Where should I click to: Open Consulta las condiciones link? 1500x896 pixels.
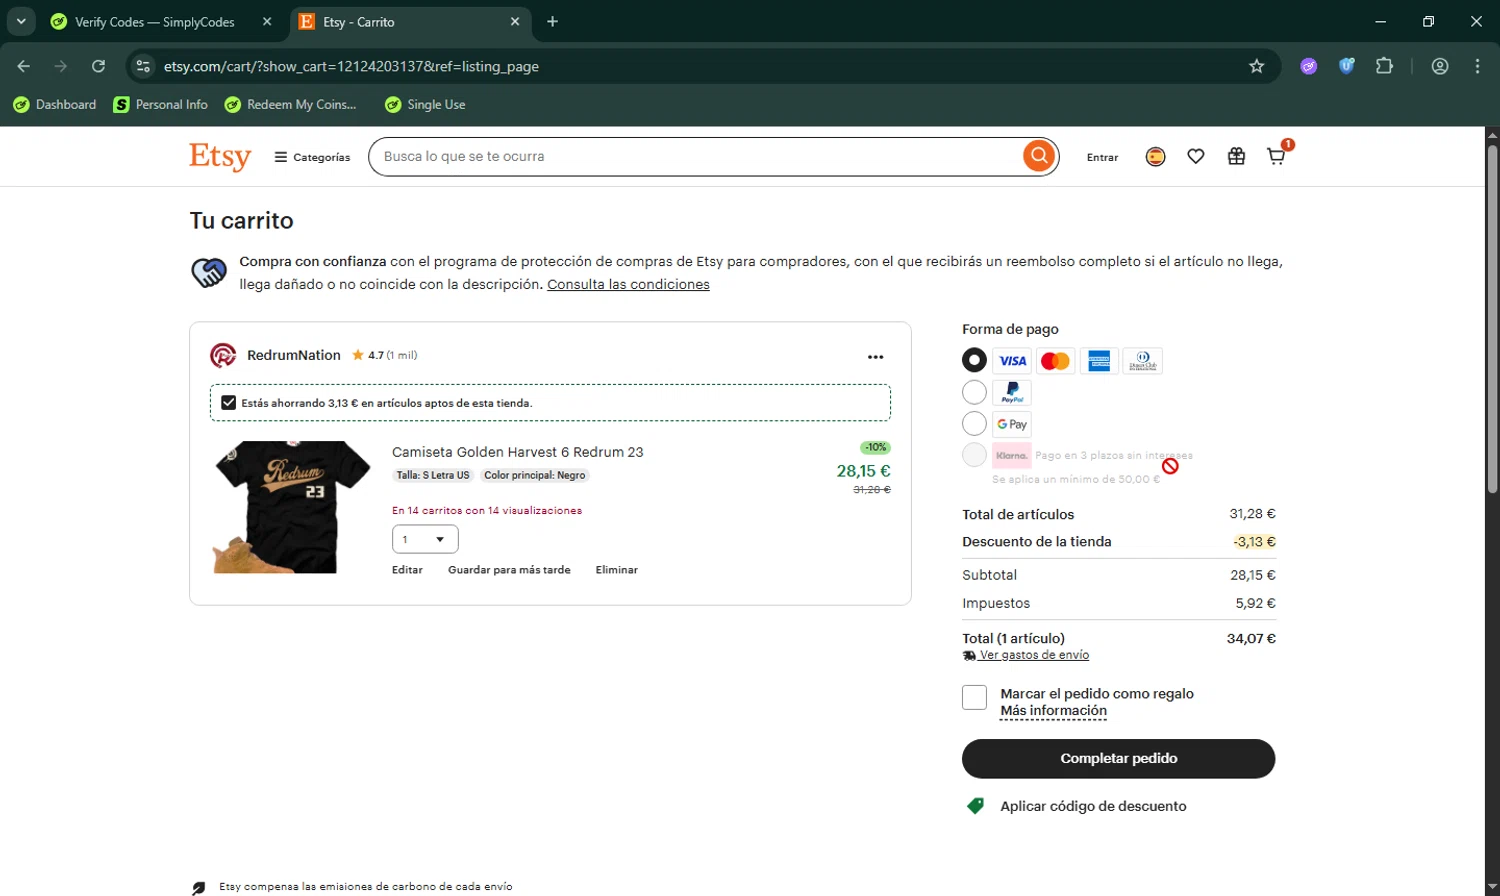628,284
